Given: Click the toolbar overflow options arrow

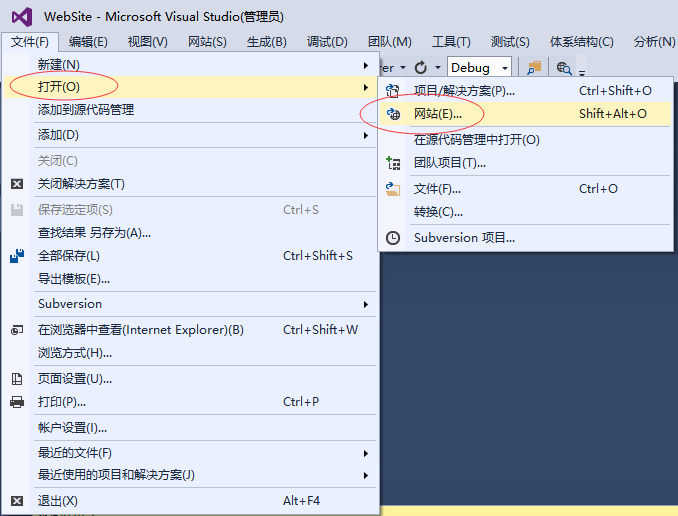Looking at the screenshot, I should tap(582, 72).
